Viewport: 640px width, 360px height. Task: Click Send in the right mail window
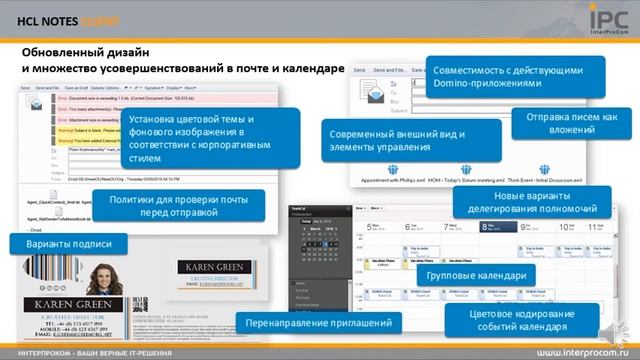coord(359,70)
